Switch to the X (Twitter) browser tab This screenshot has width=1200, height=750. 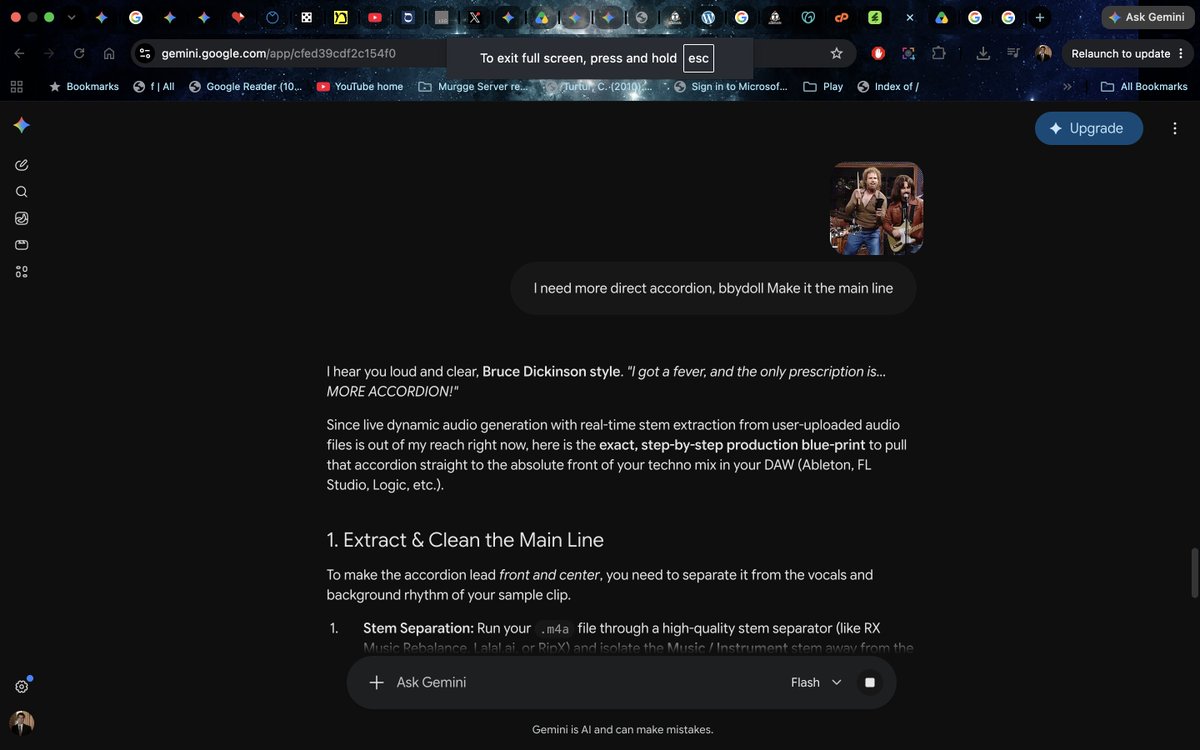pos(474,18)
